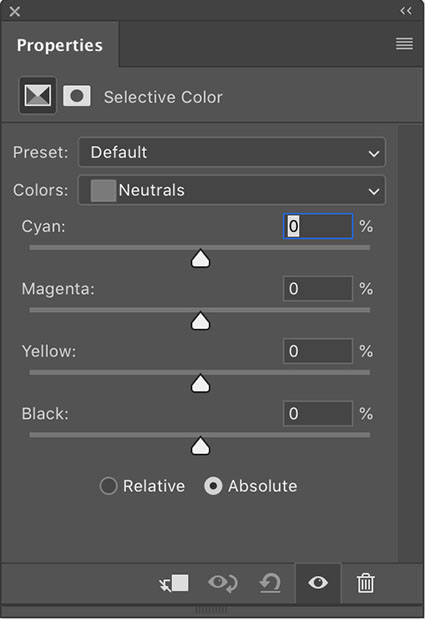This screenshot has width=425, height=619.
Task: Click the Selective Color adjustment icon
Action: (x=38, y=96)
